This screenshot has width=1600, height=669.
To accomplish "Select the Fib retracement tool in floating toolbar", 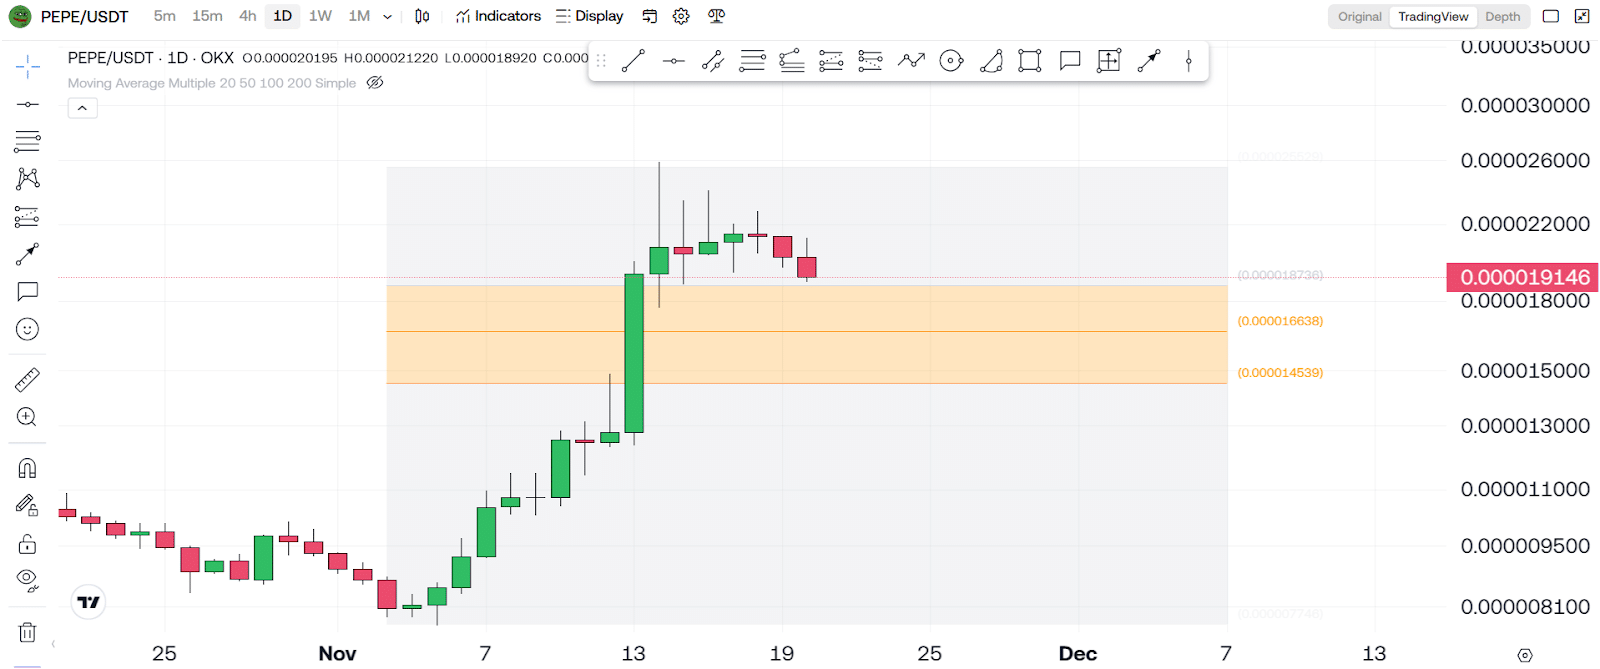I will pos(752,61).
